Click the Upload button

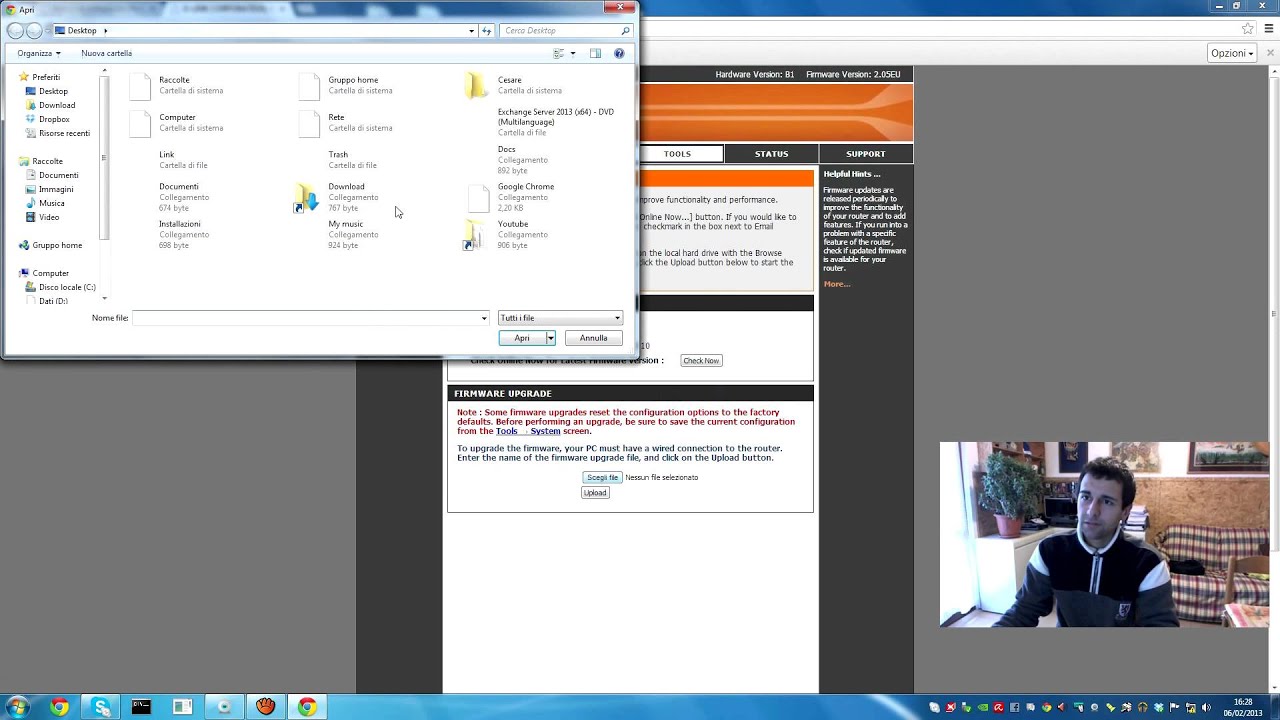pyautogui.click(x=595, y=493)
